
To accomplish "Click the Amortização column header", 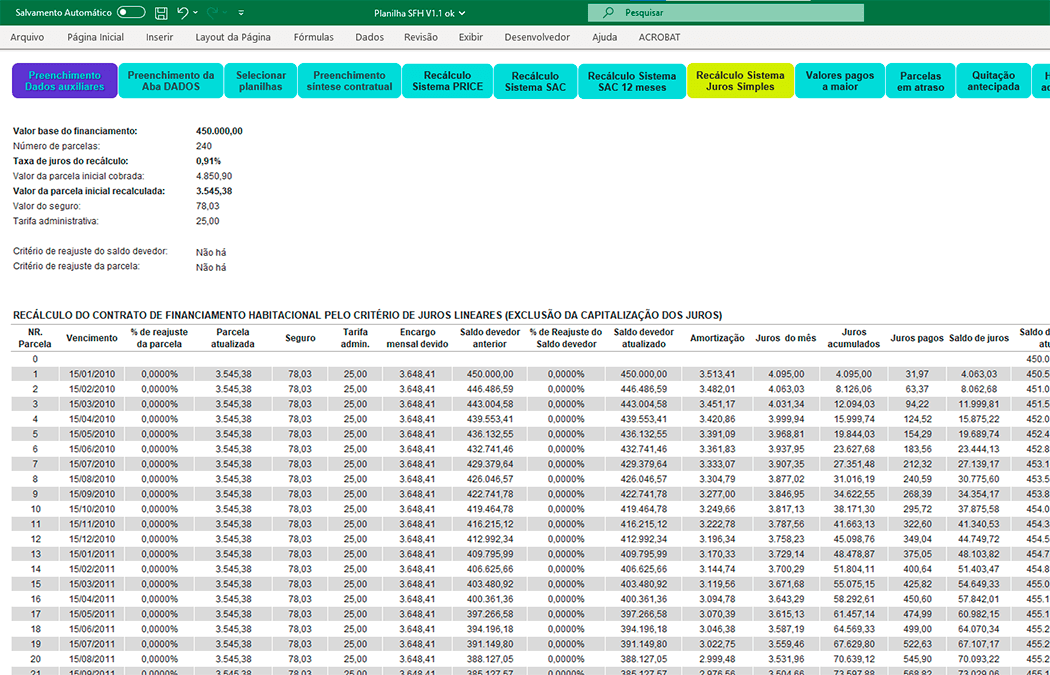I will [x=717, y=338].
